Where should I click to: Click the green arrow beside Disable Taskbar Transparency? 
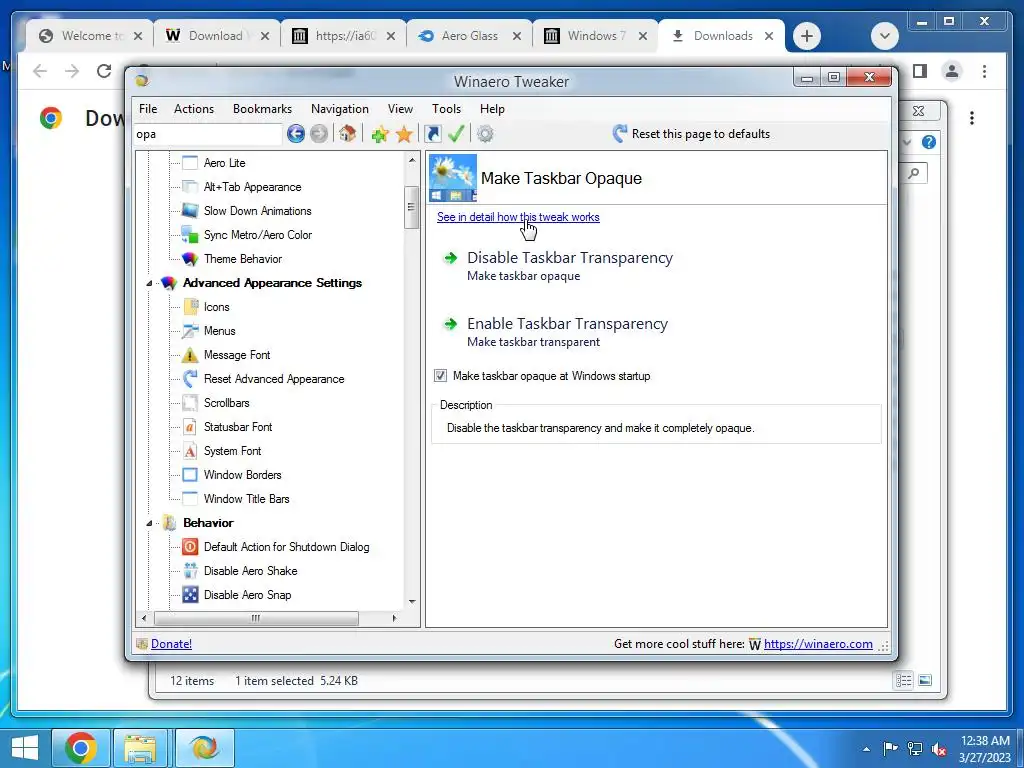pyautogui.click(x=451, y=258)
